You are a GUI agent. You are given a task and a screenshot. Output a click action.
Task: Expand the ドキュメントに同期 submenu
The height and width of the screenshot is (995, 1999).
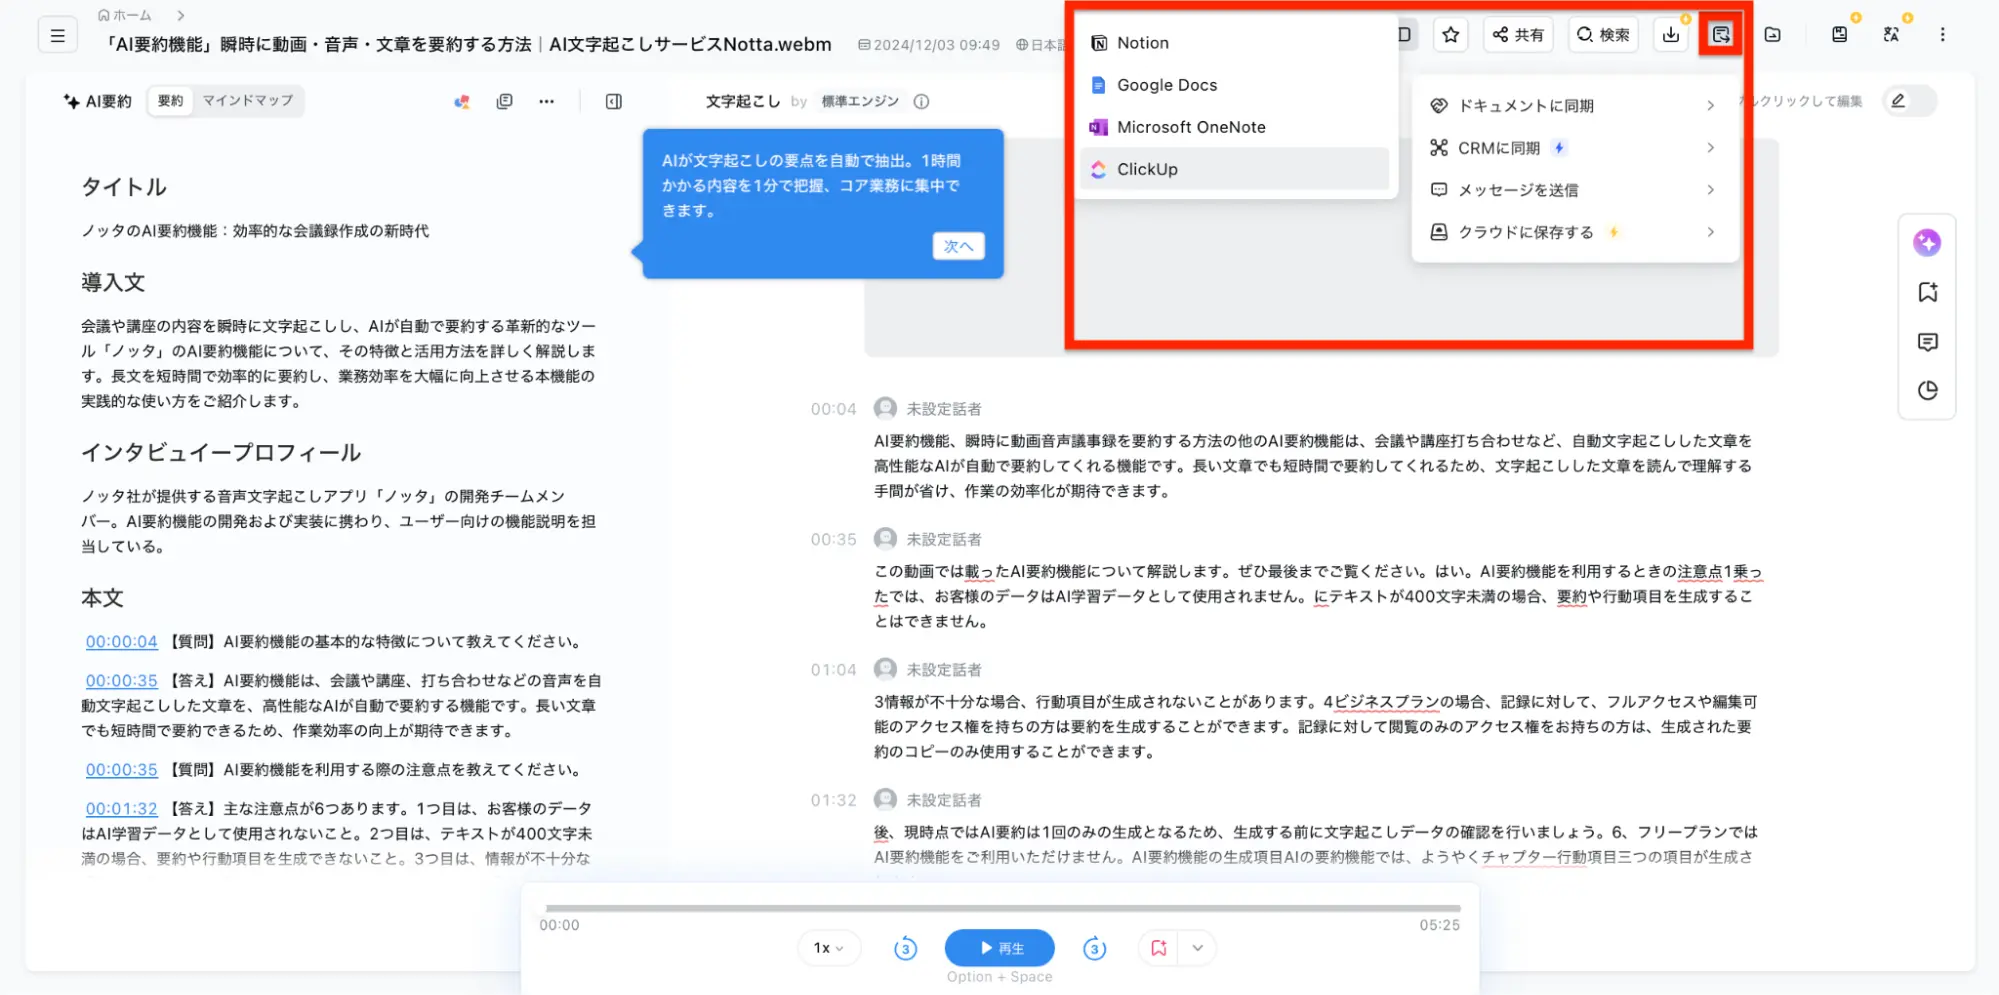(1574, 106)
